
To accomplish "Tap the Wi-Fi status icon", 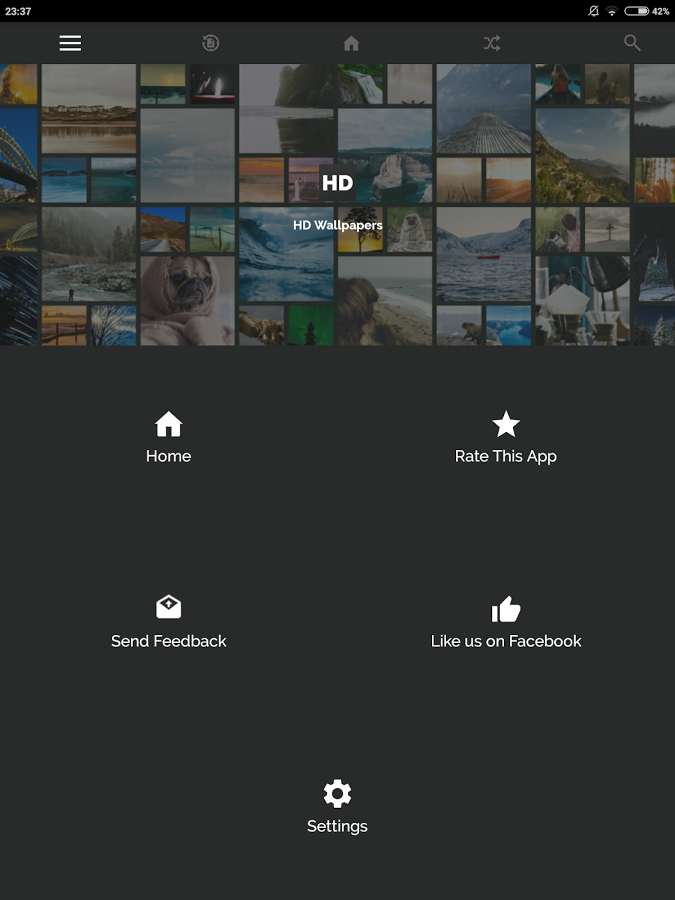I will click(x=612, y=11).
